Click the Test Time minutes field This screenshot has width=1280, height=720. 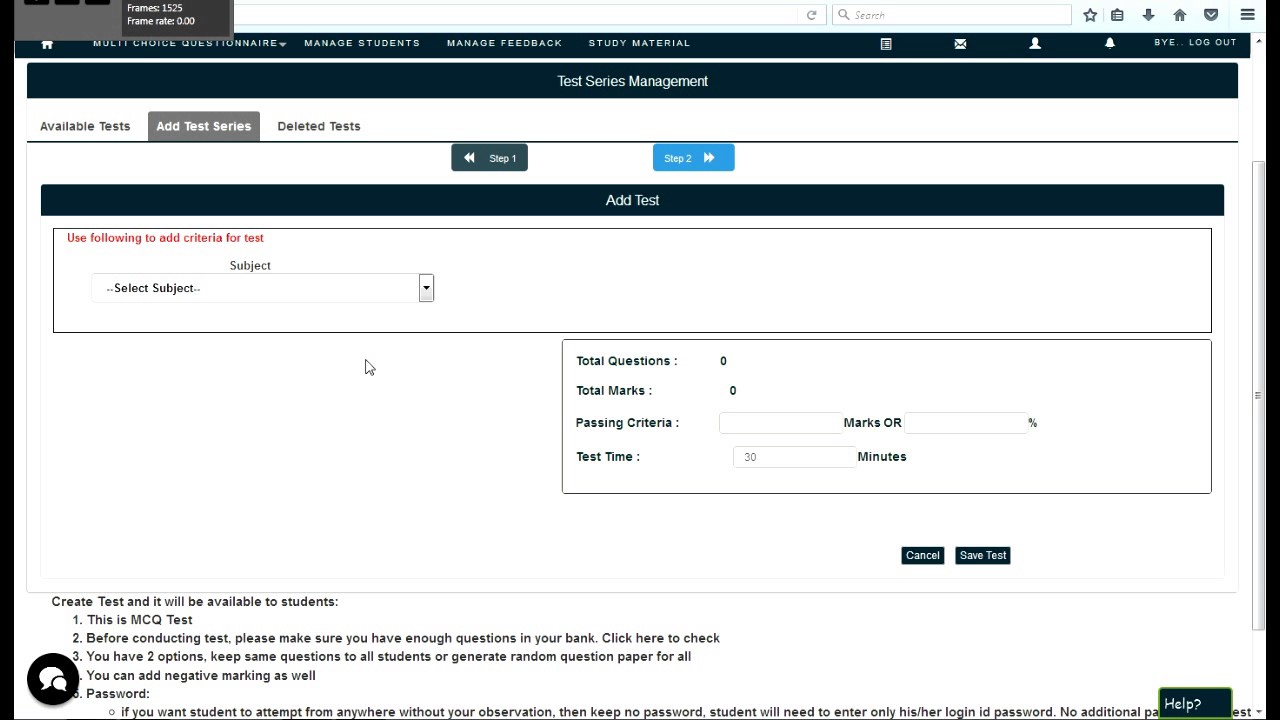(x=794, y=457)
